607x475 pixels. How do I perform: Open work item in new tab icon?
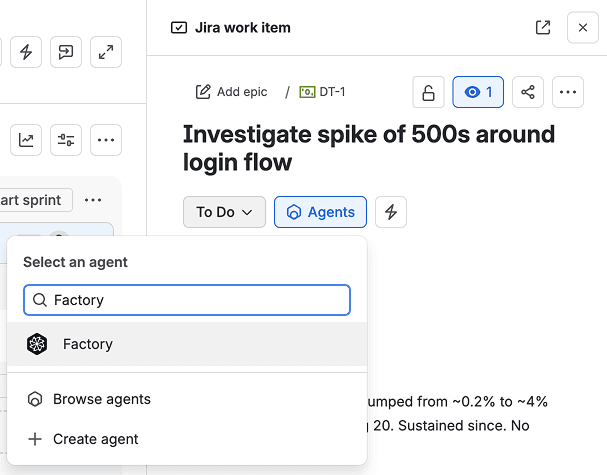(543, 27)
